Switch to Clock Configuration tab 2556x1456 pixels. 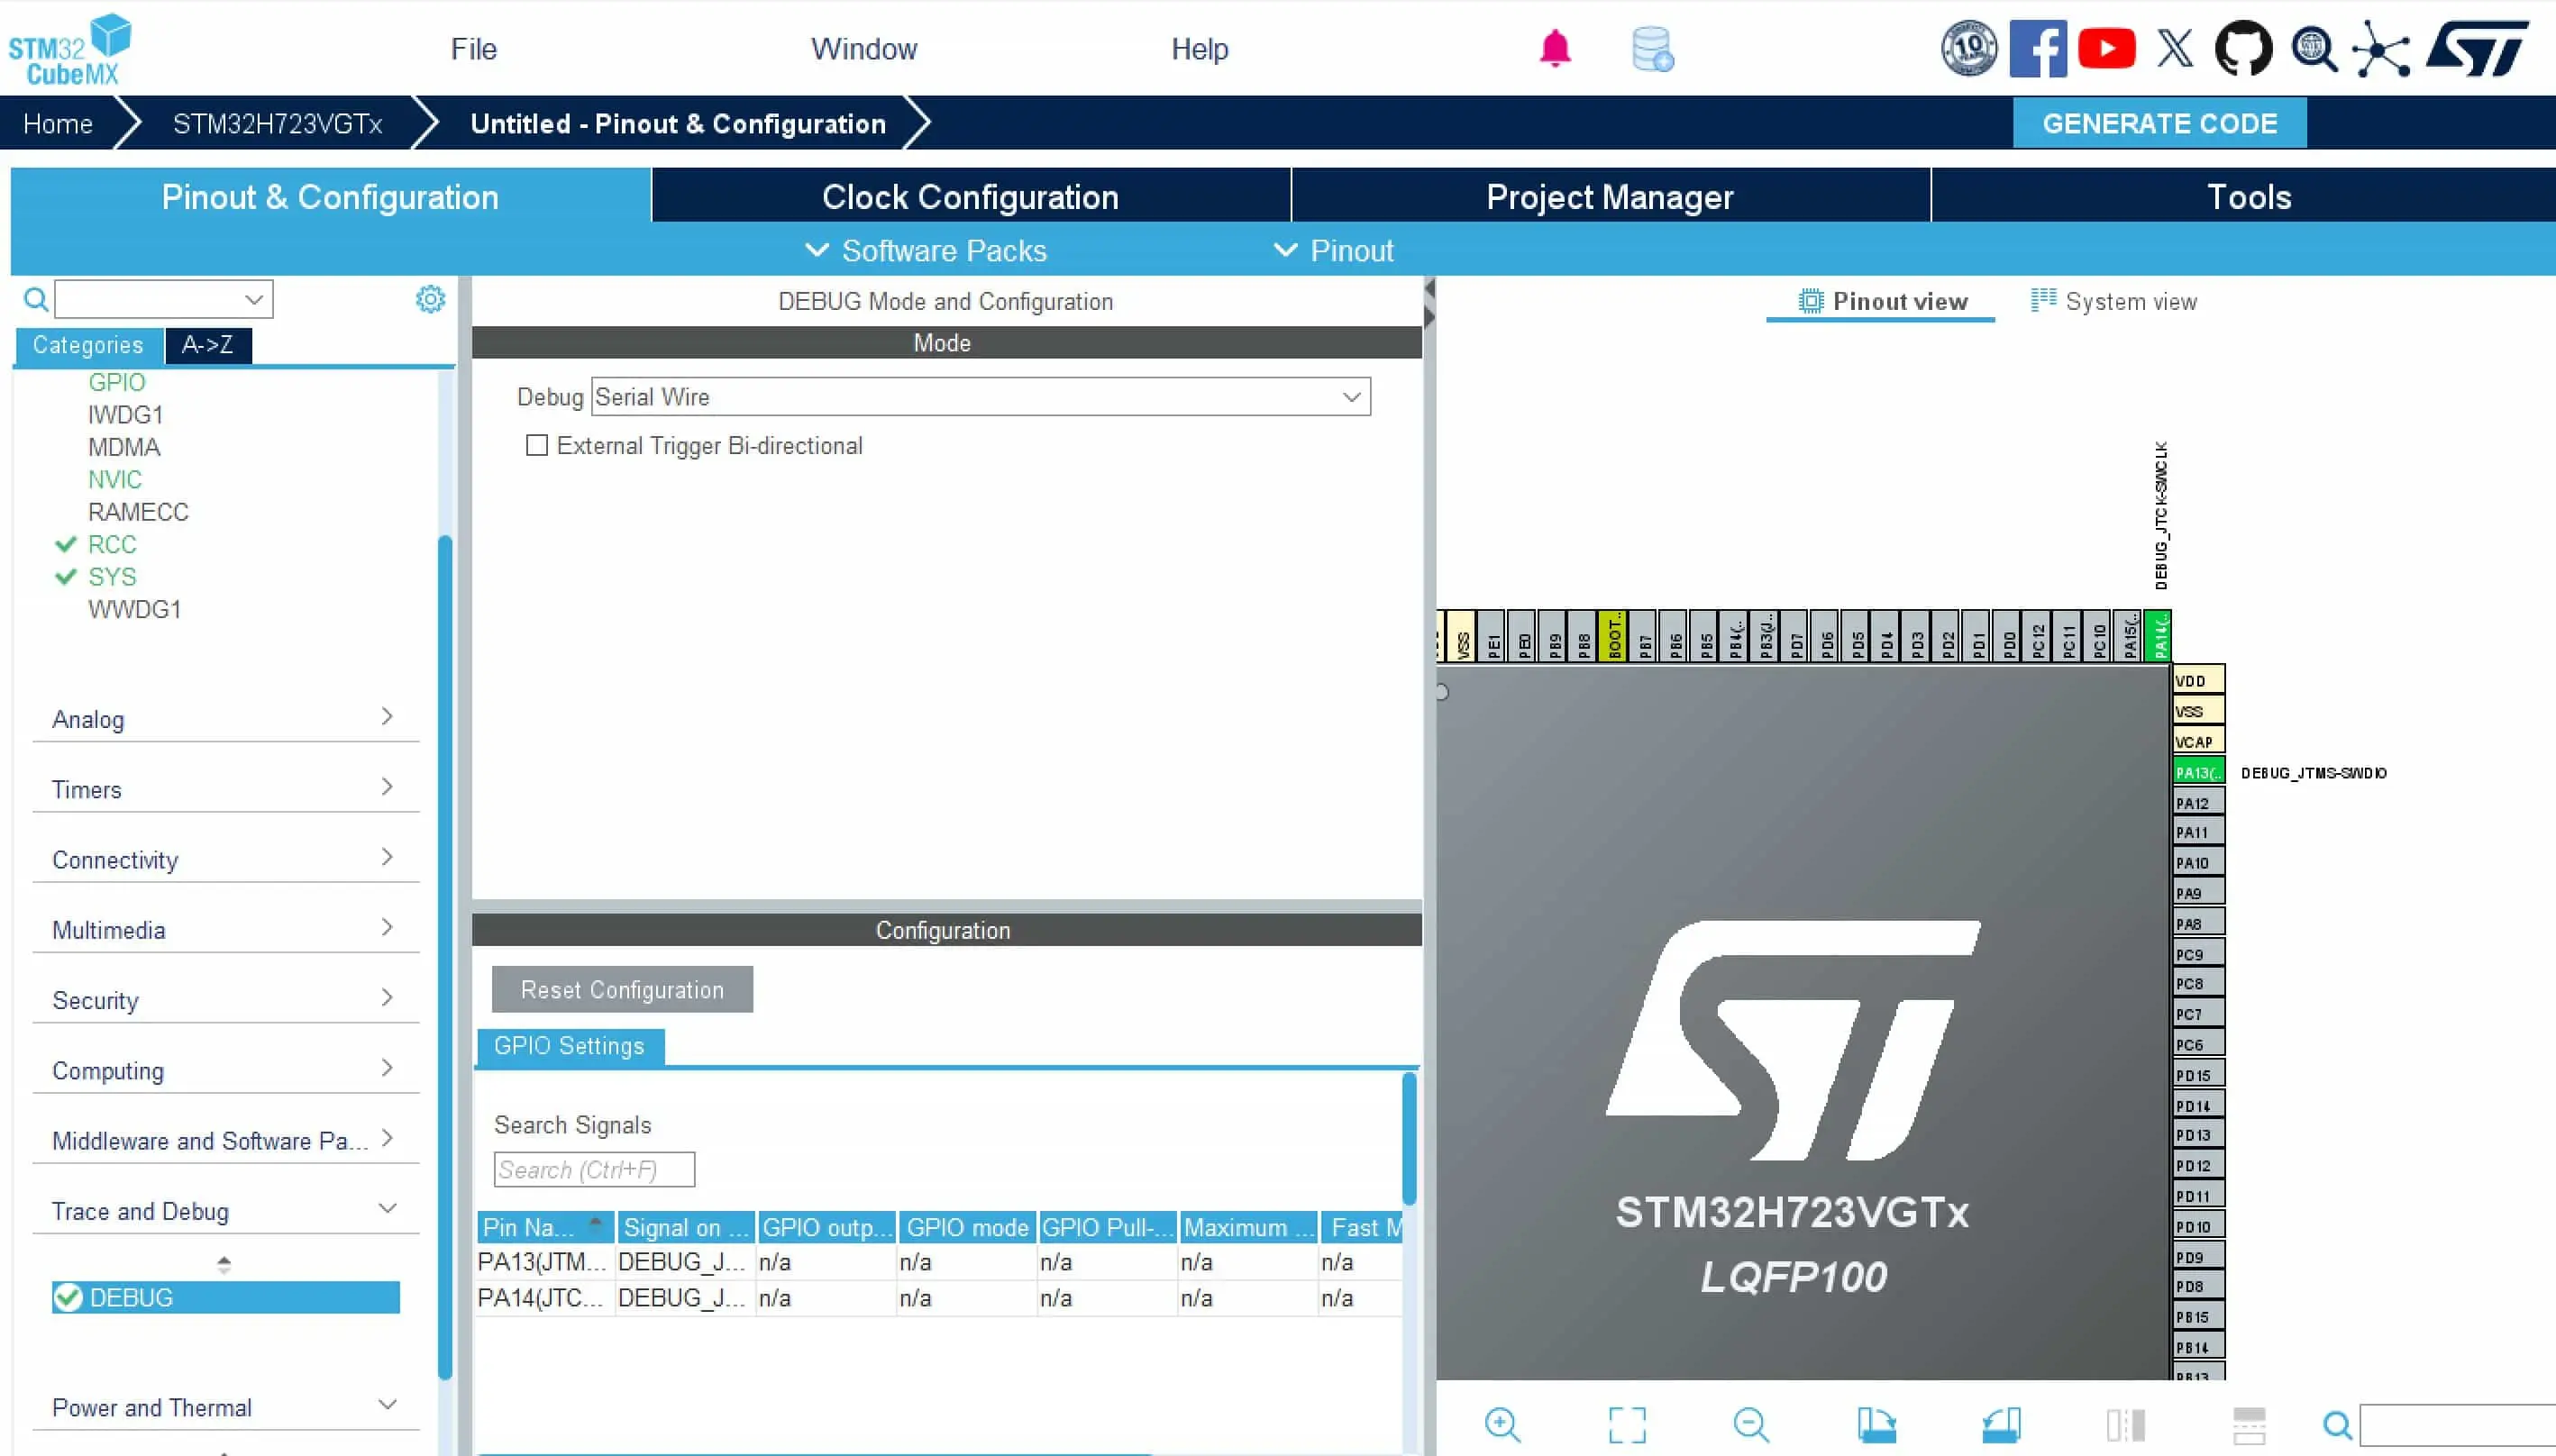(970, 196)
